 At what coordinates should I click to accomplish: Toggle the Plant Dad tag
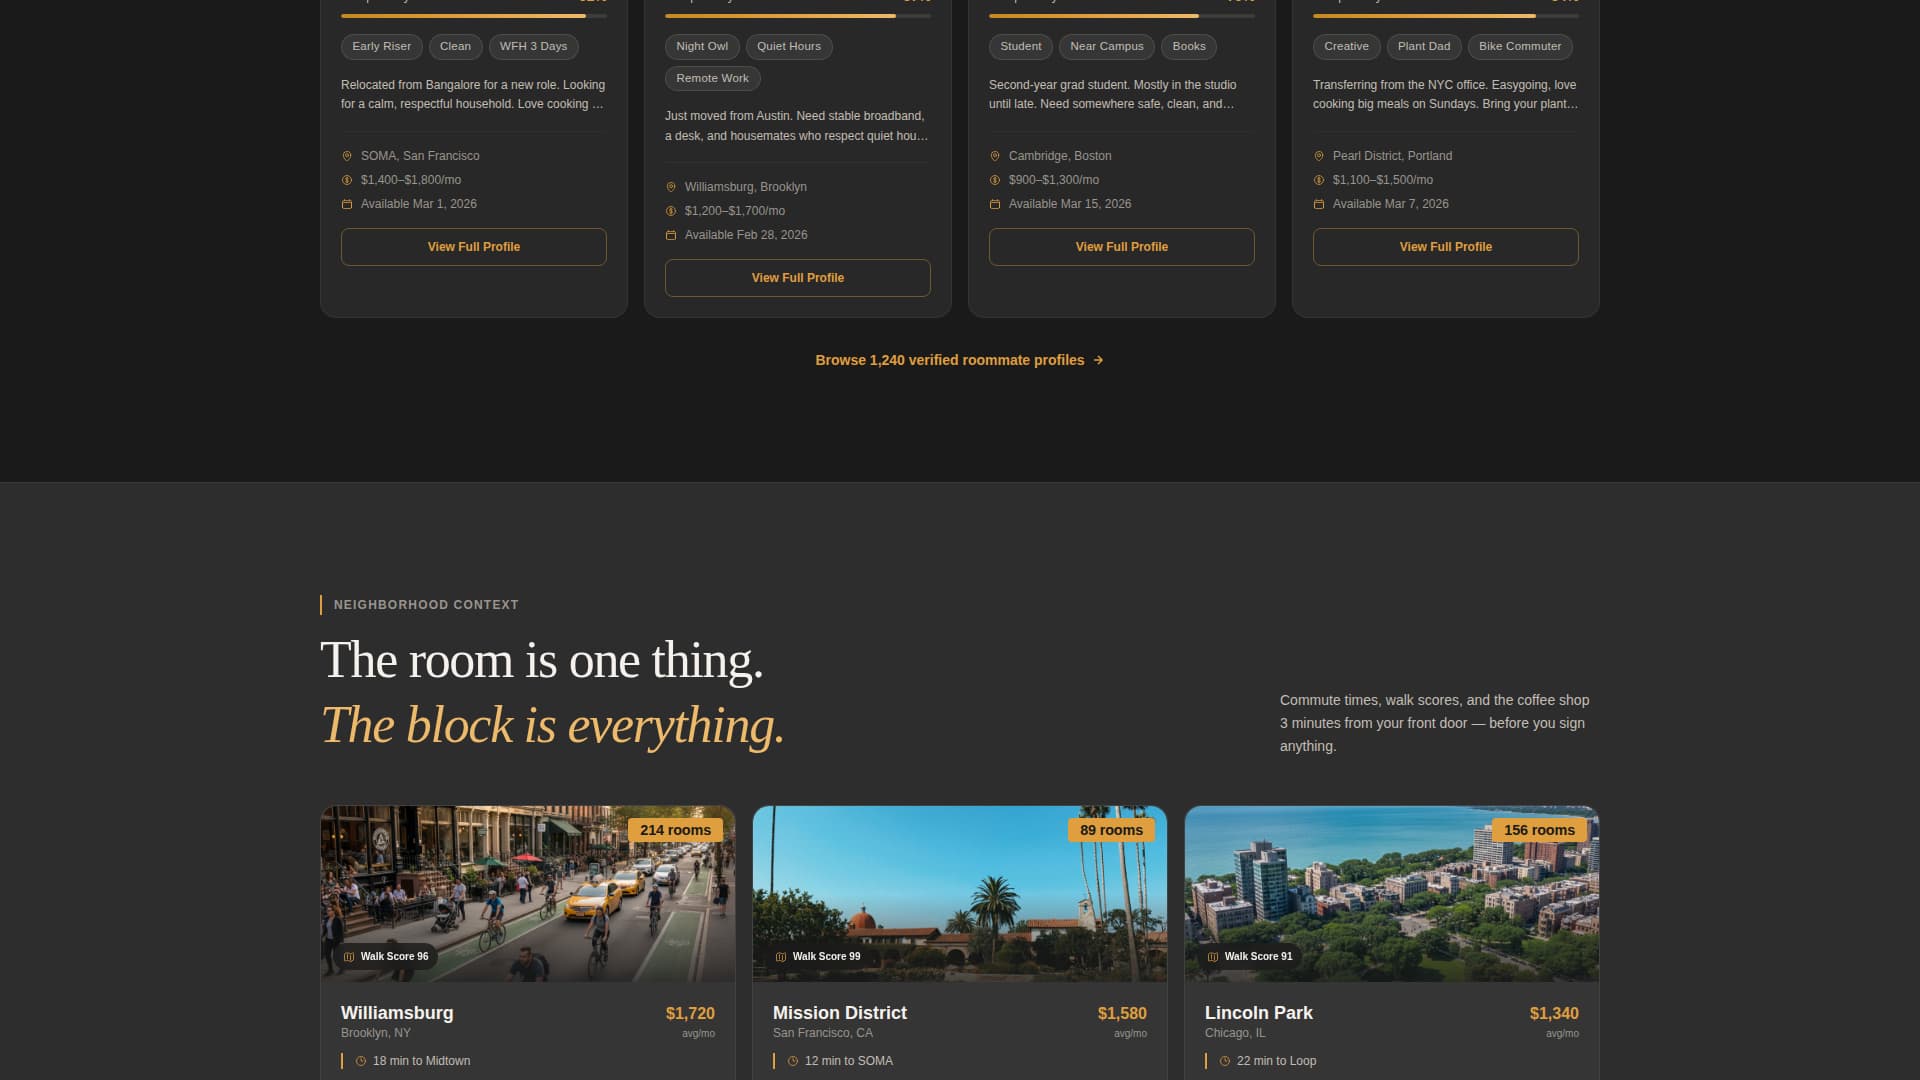[x=1423, y=46]
